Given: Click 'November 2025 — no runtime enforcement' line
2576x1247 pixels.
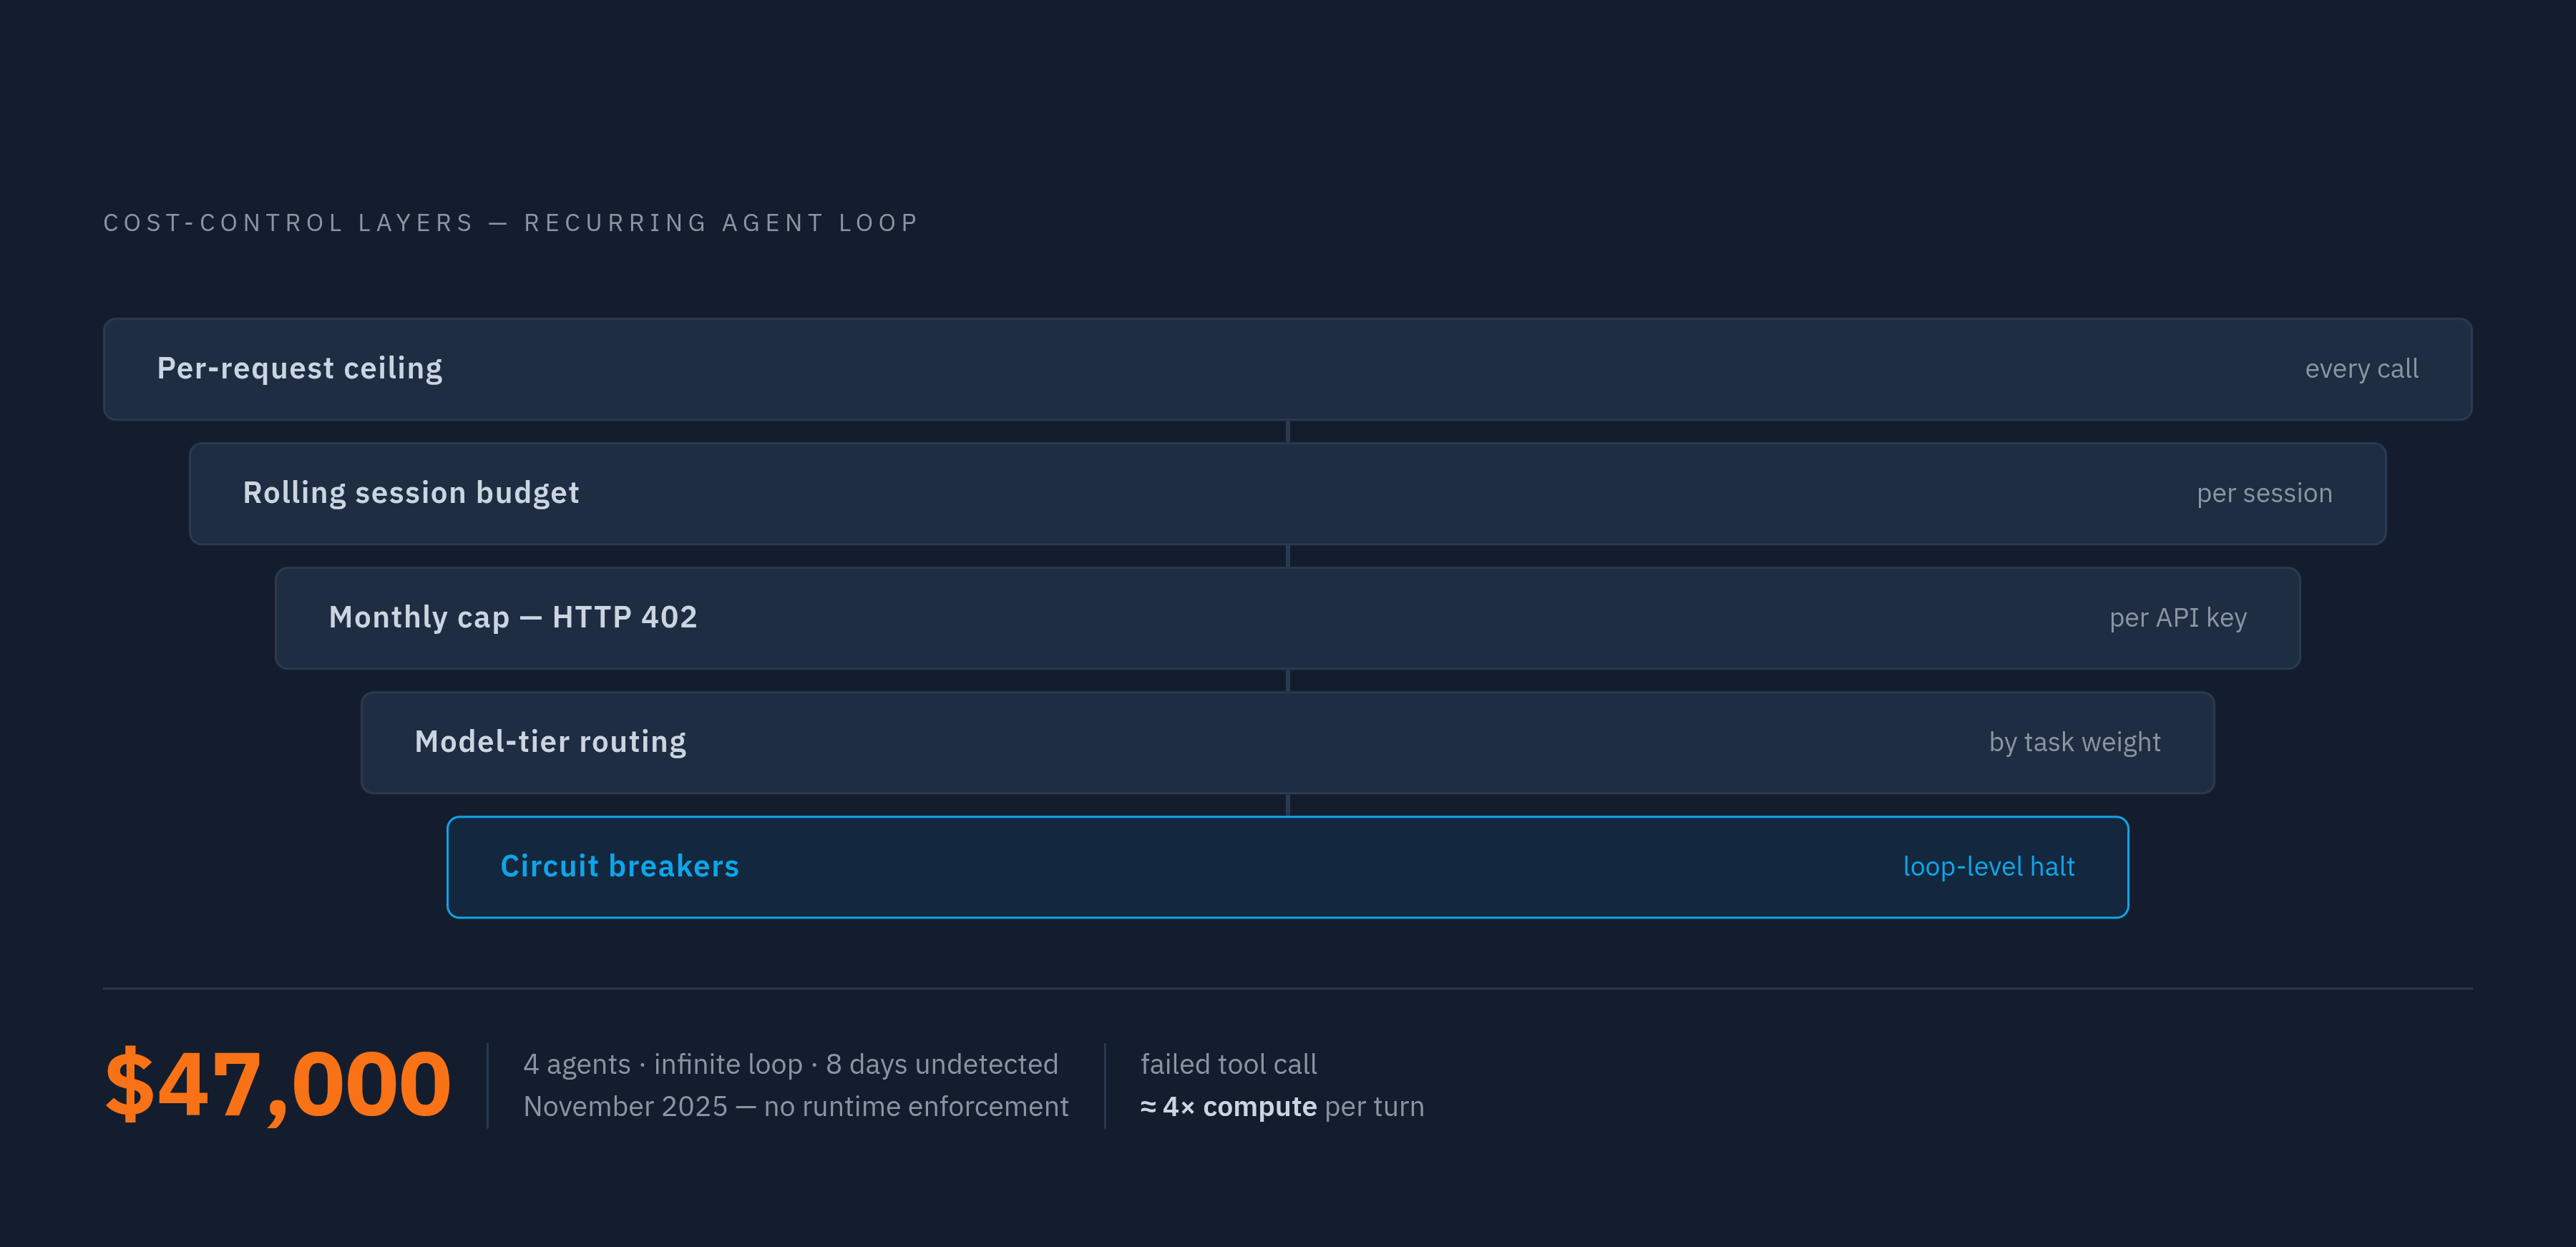Looking at the screenshot, I should click(x=796, y=1107).
